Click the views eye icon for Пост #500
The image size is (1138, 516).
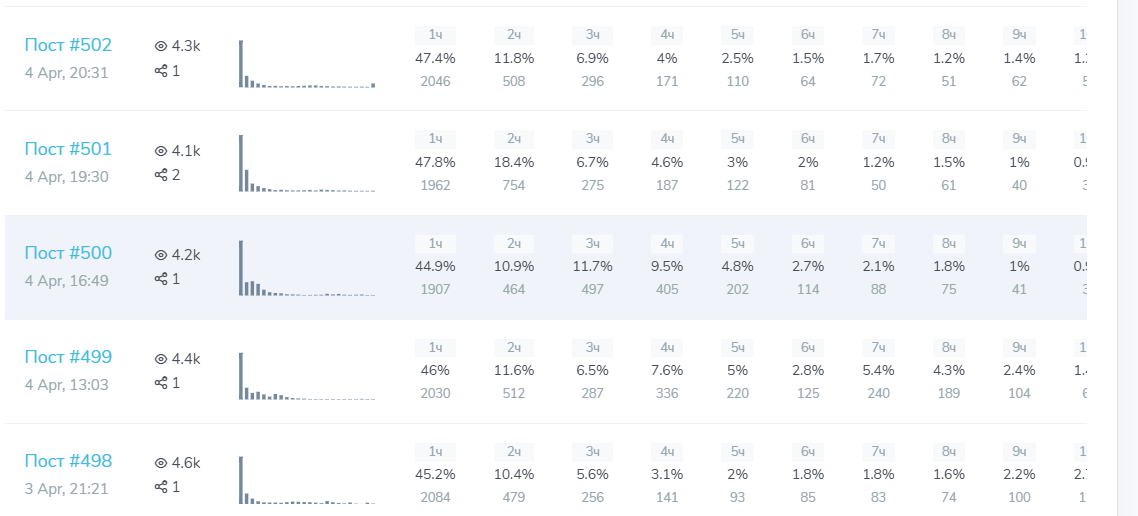pos(161,255)
